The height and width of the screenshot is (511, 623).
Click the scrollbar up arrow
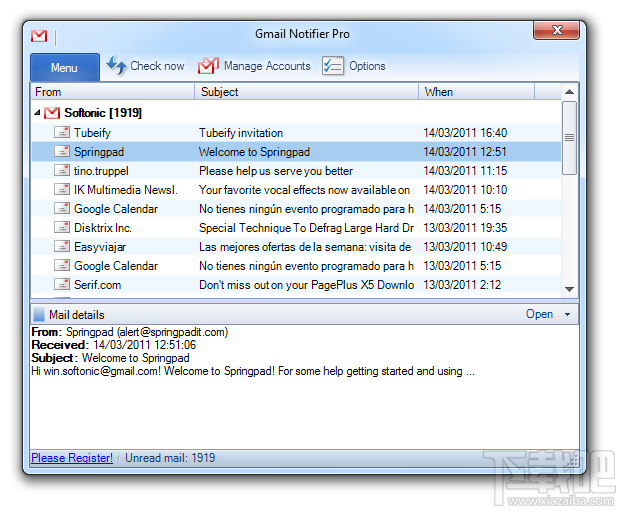(569, 92)
